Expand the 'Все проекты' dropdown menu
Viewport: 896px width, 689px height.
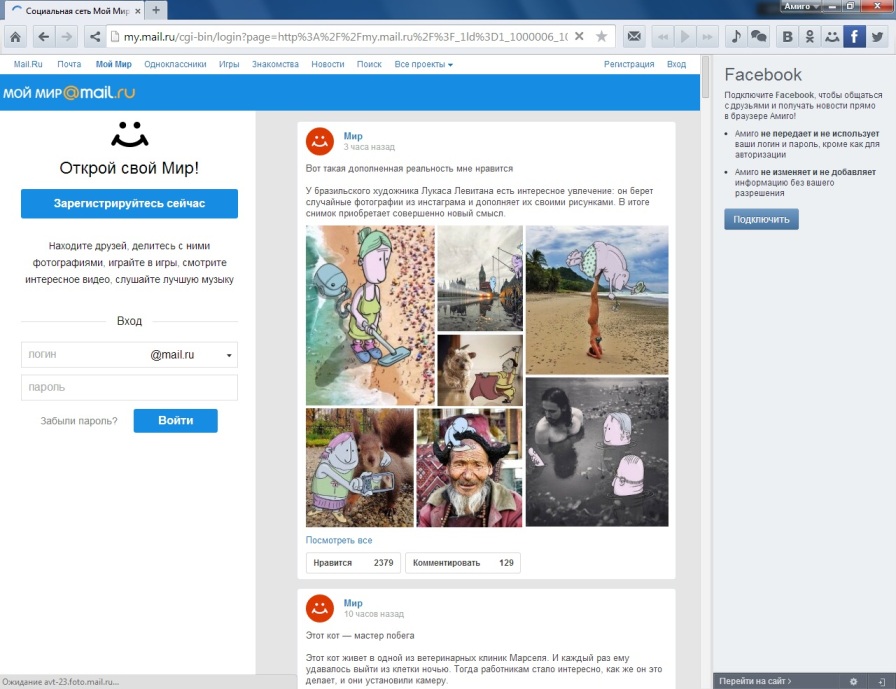(423, 64)
